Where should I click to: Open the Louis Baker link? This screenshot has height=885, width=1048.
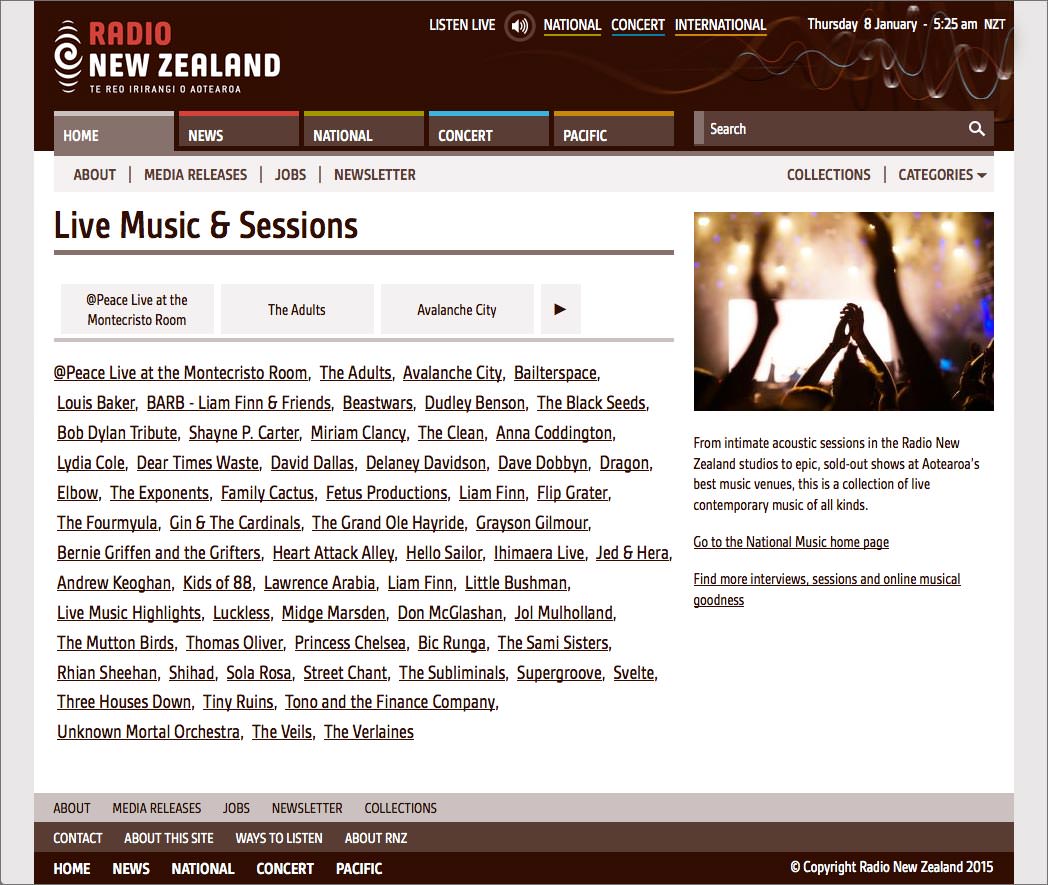click(x=96, y=403)
